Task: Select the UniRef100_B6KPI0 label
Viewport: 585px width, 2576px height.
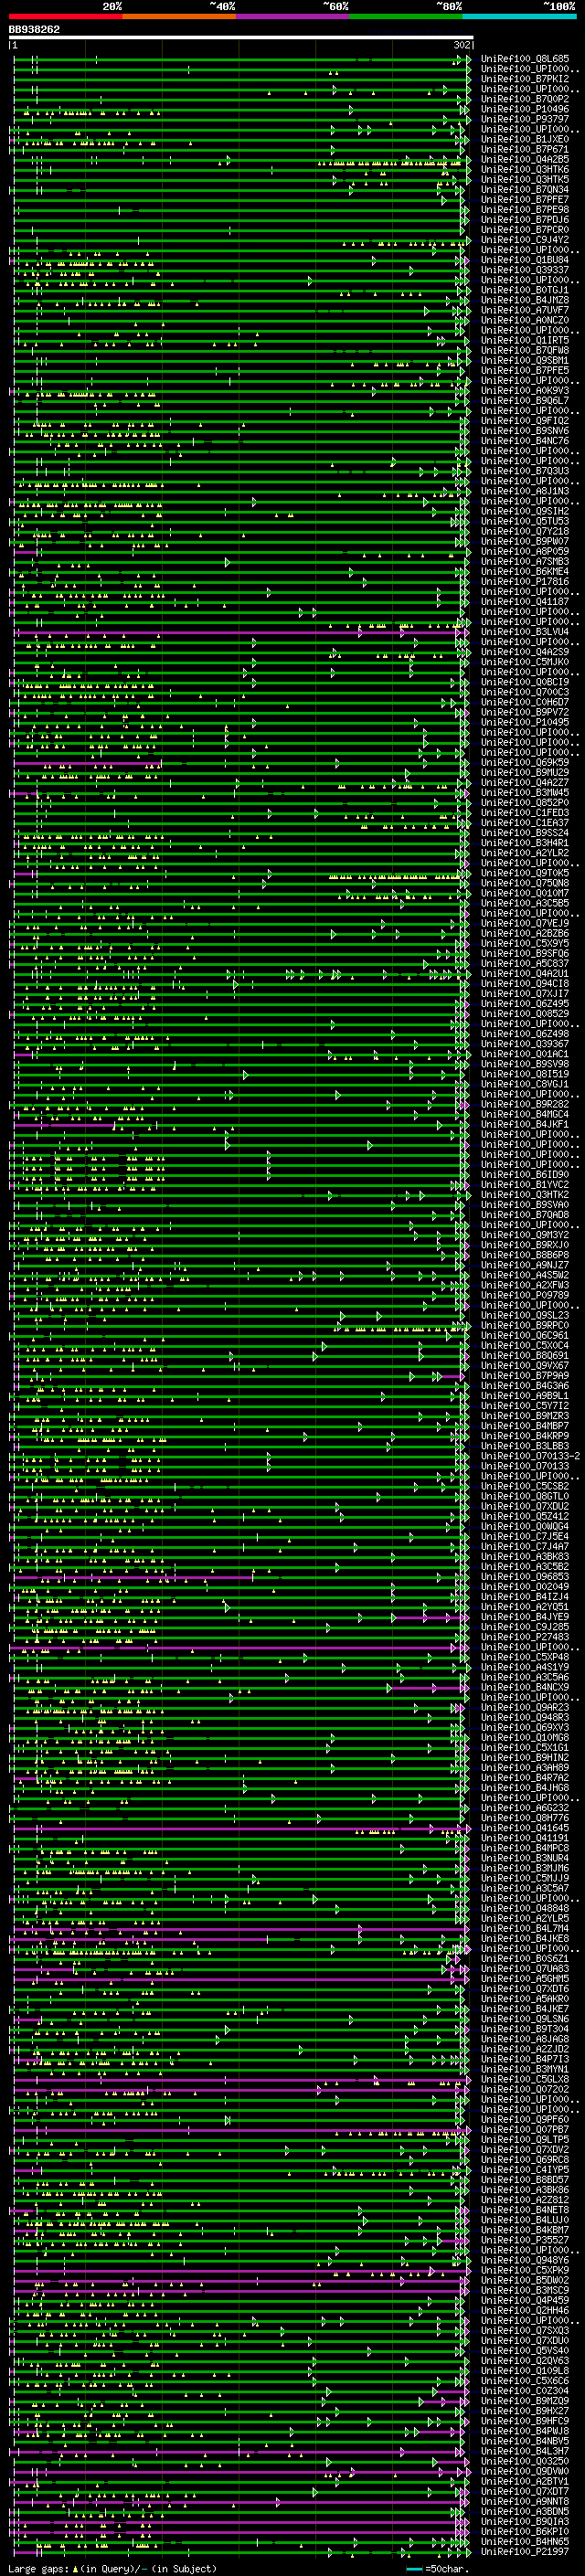Action: coord(525,2531)
